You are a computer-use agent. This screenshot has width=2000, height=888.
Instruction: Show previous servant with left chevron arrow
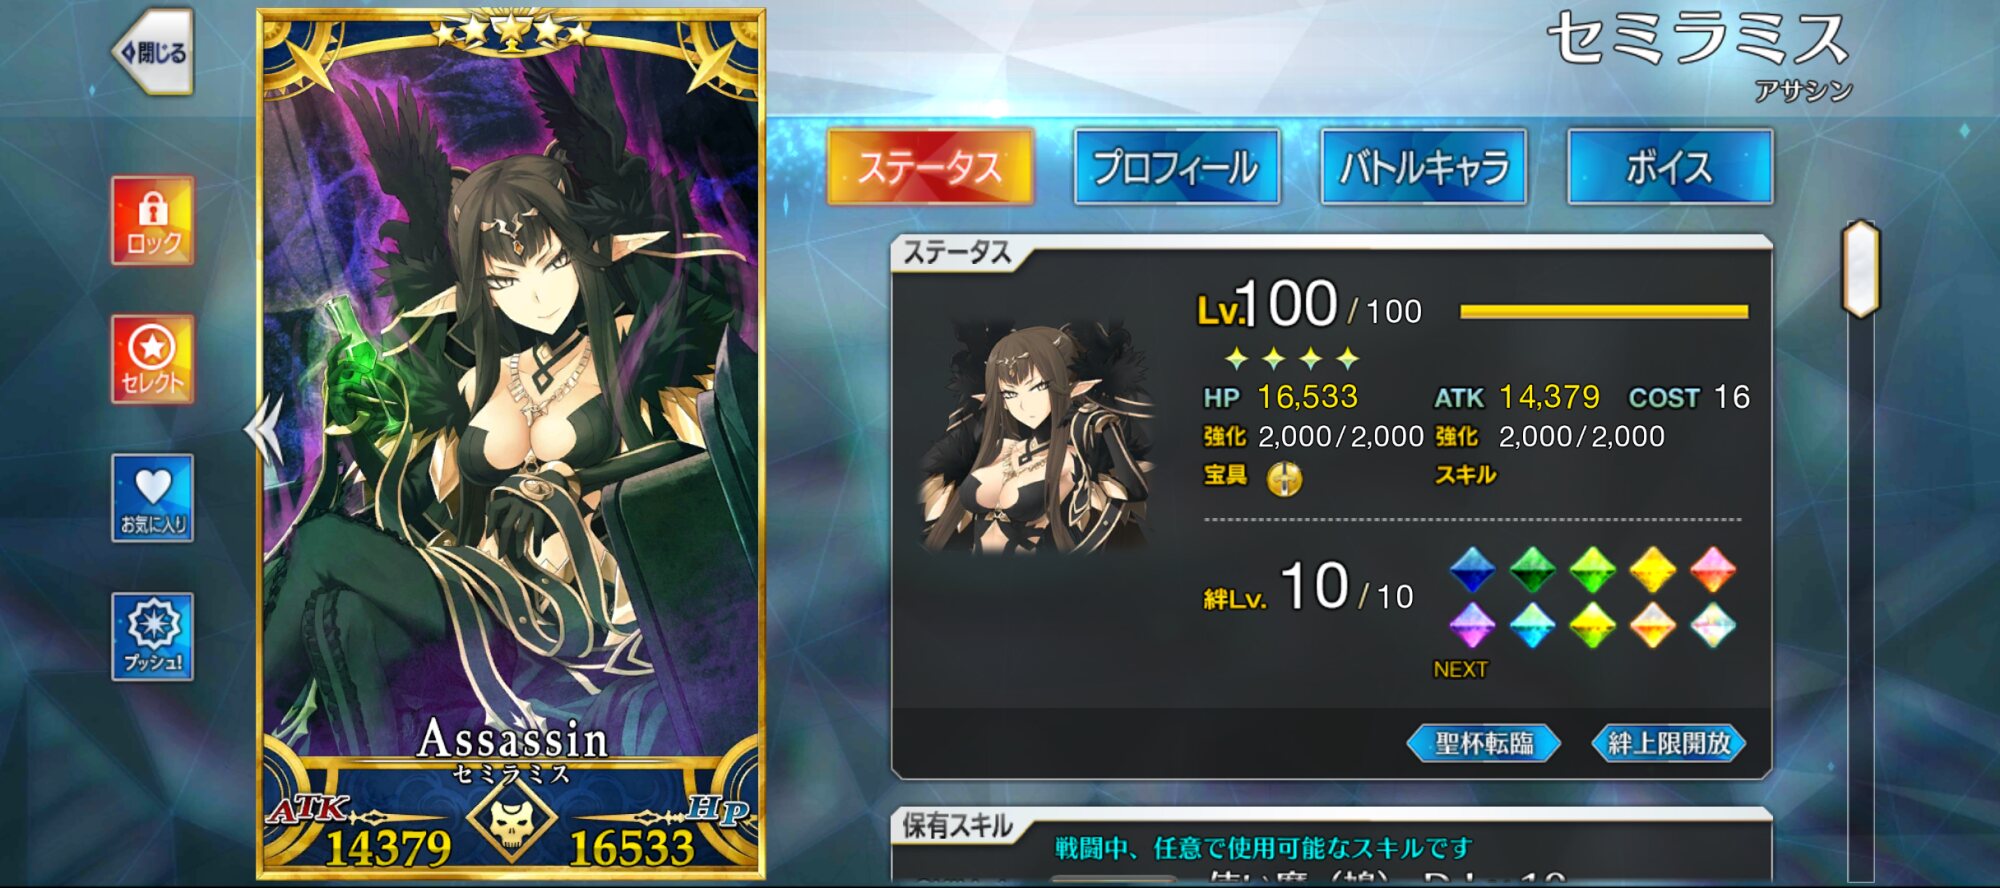tap(265, 428)
